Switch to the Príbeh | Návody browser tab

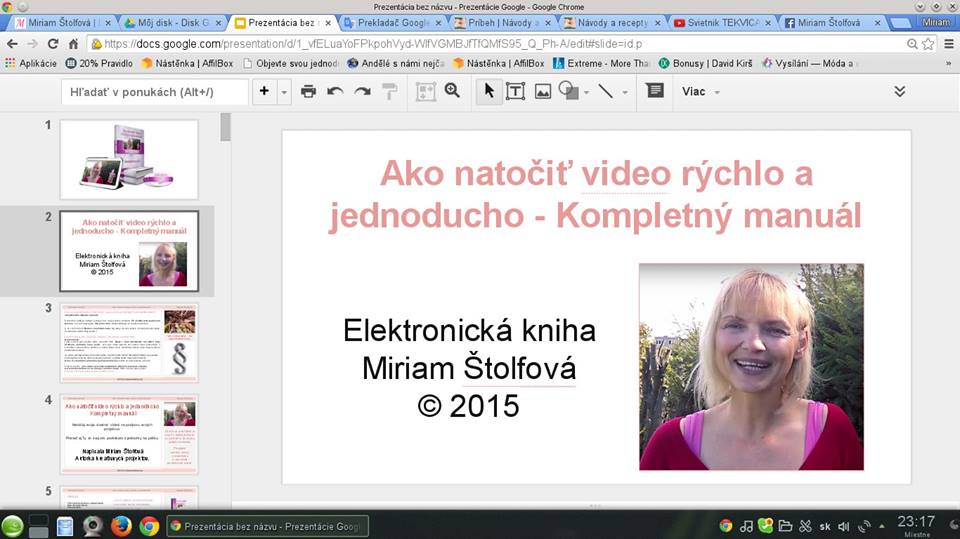pos(502,23)
